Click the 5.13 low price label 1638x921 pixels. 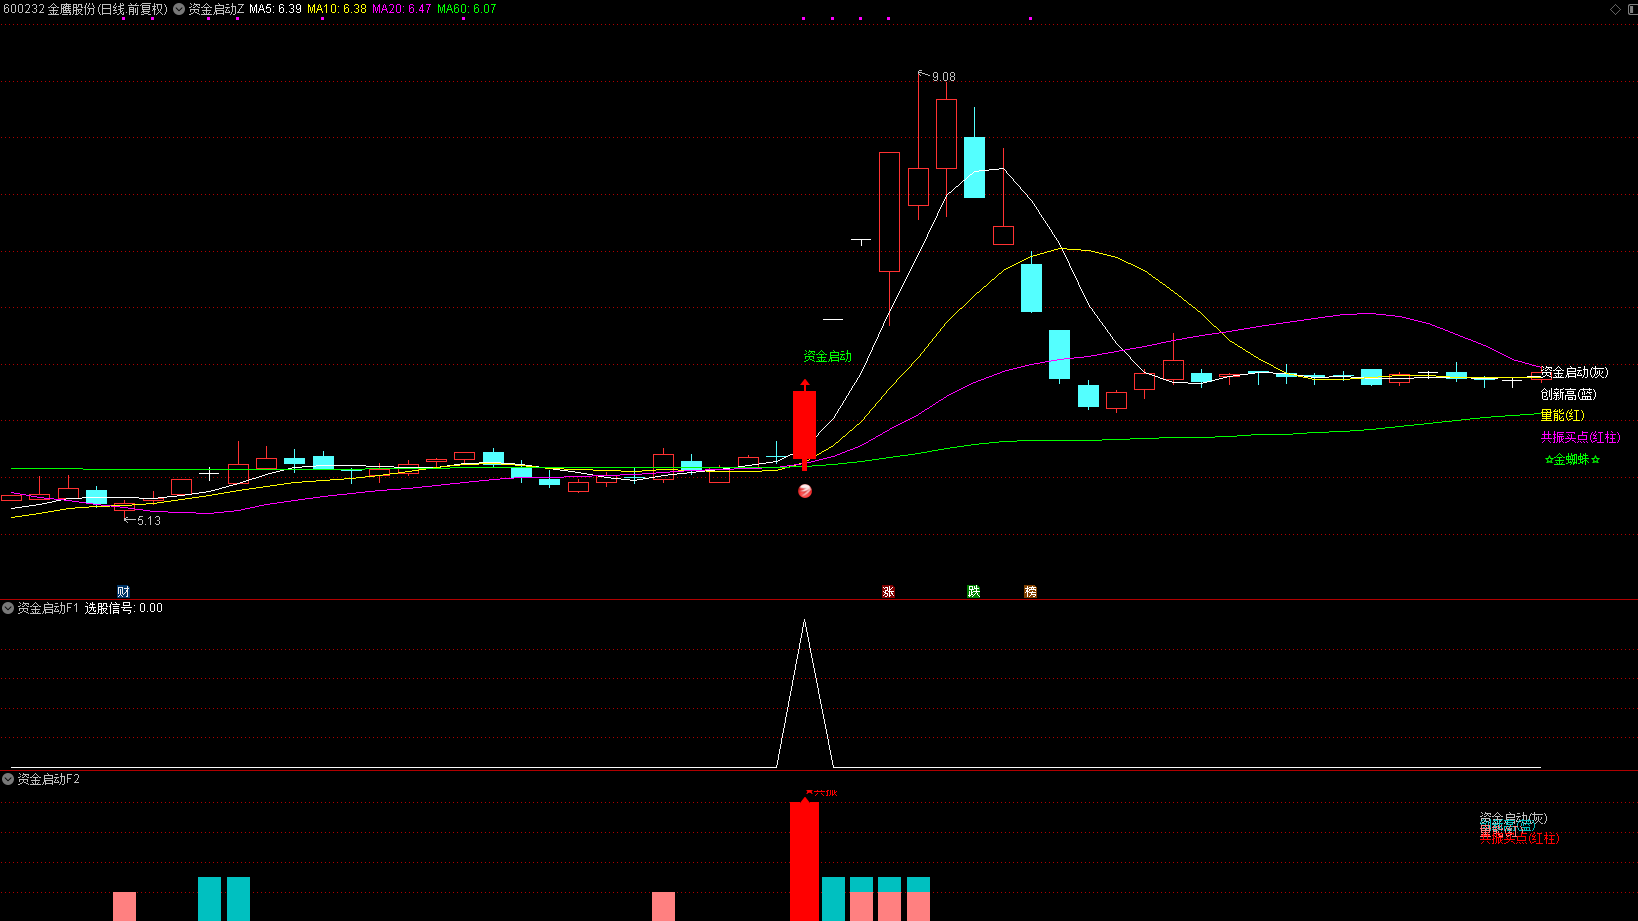coord(149,521)
